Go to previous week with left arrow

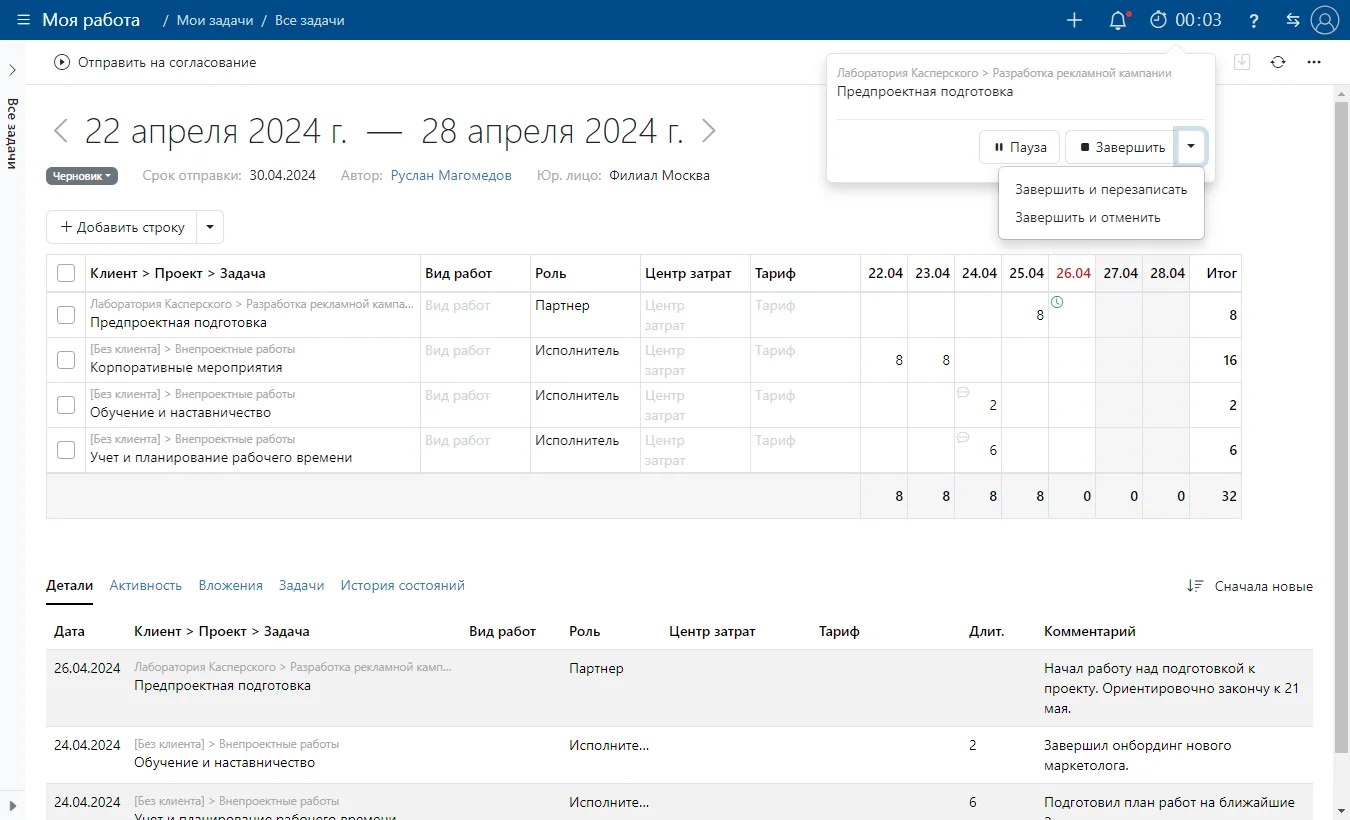point(61,131)
